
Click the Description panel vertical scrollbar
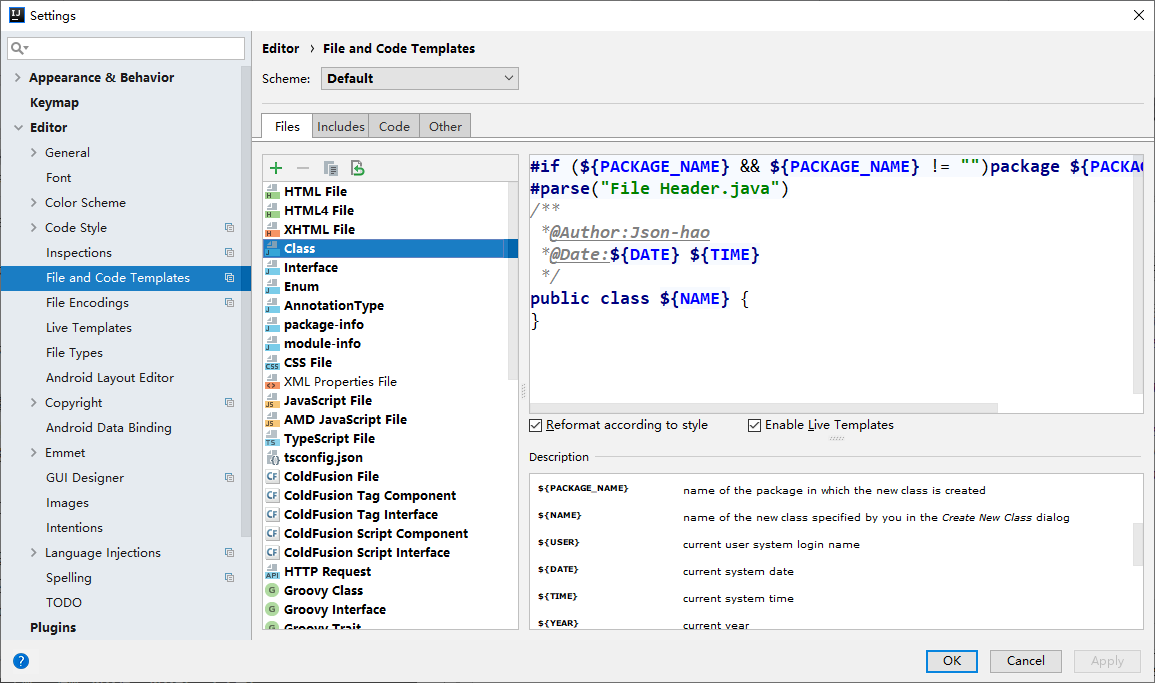coord(1138,544)
